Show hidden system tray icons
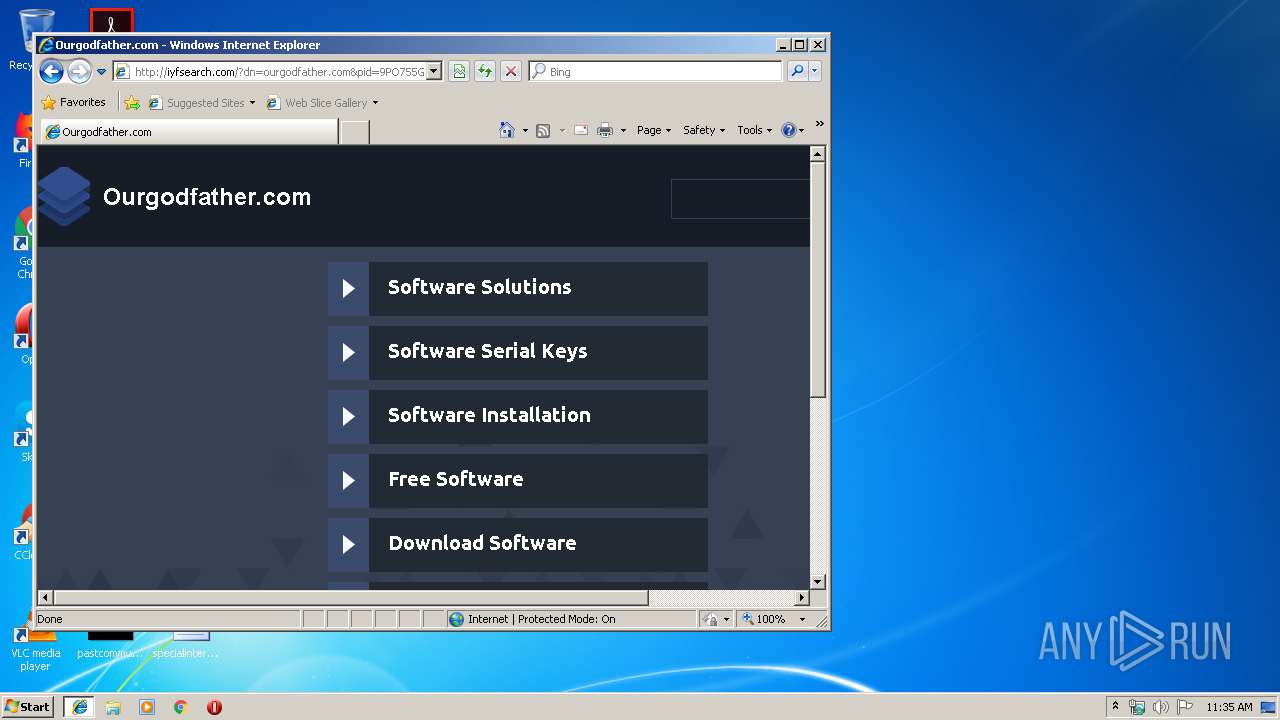 click(1115, 706)
